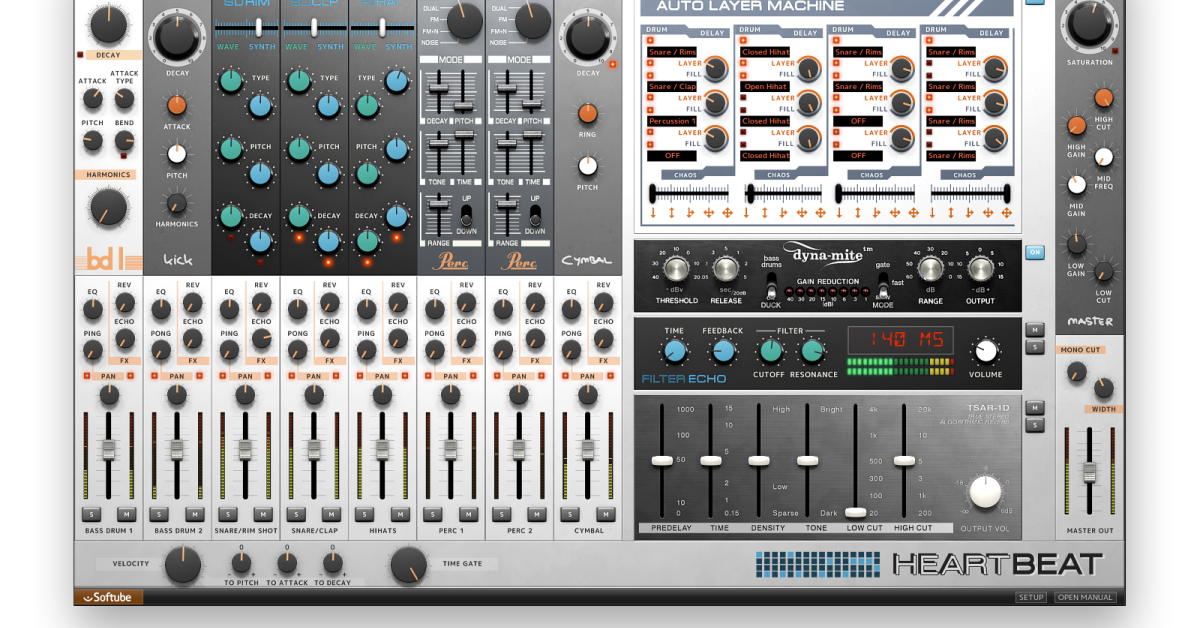This screenshot has height=628, width=1200.
Task: Click the OPEN MANUAL button
Action: (x=1085, y=598)
